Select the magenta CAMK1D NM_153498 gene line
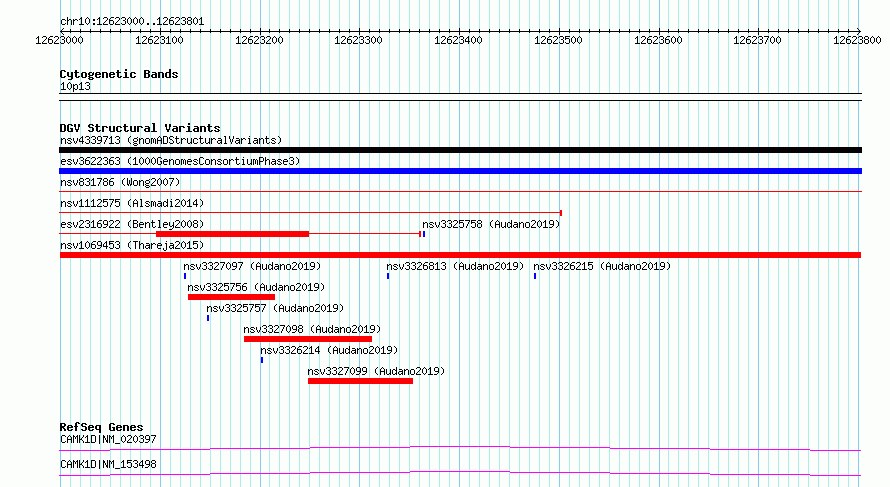The width and height of the screenshot is (890, 487). pos(460,473)
